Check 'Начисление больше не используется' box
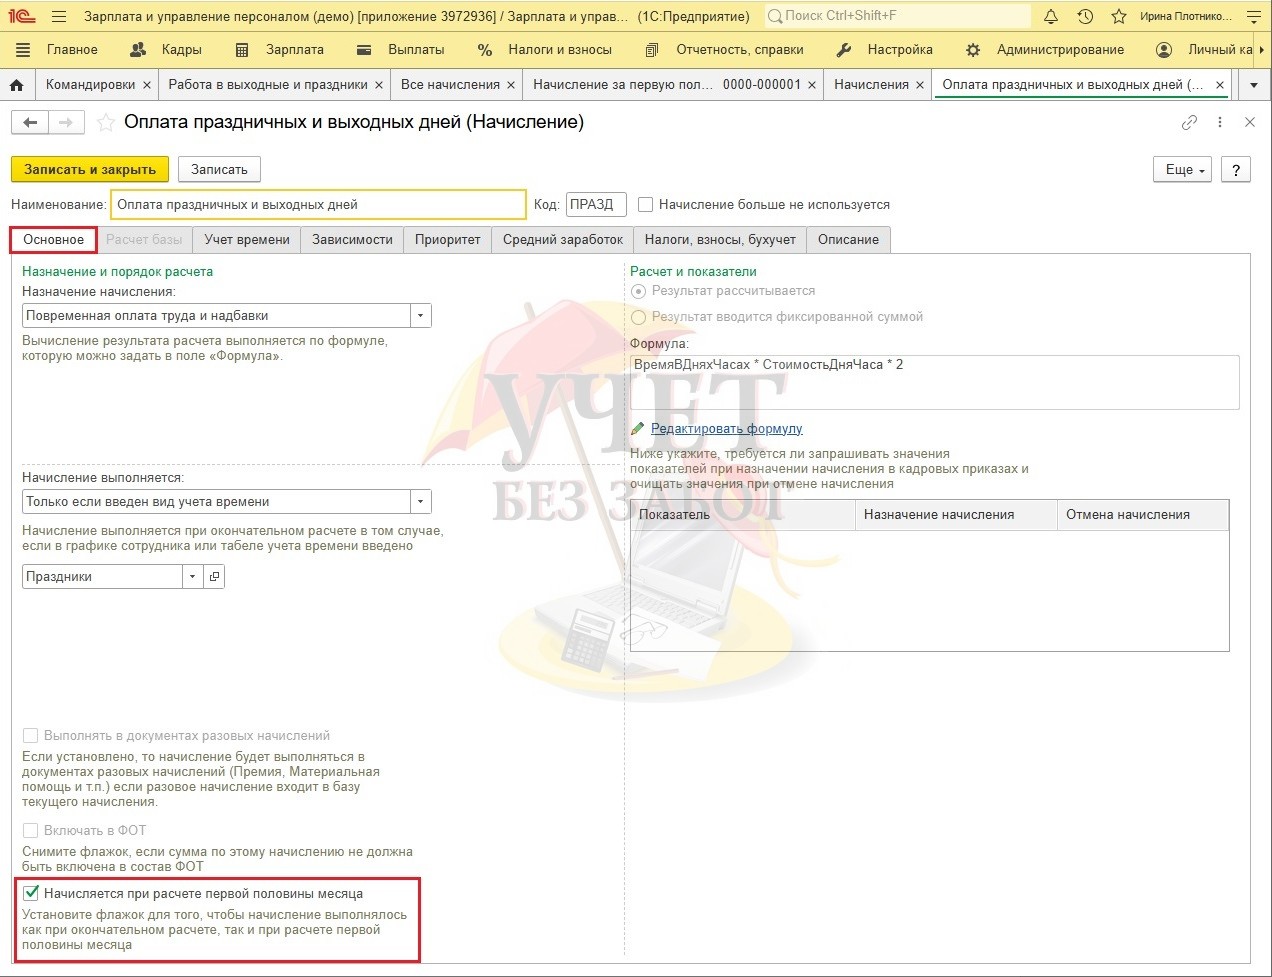 tap(646, 205)
